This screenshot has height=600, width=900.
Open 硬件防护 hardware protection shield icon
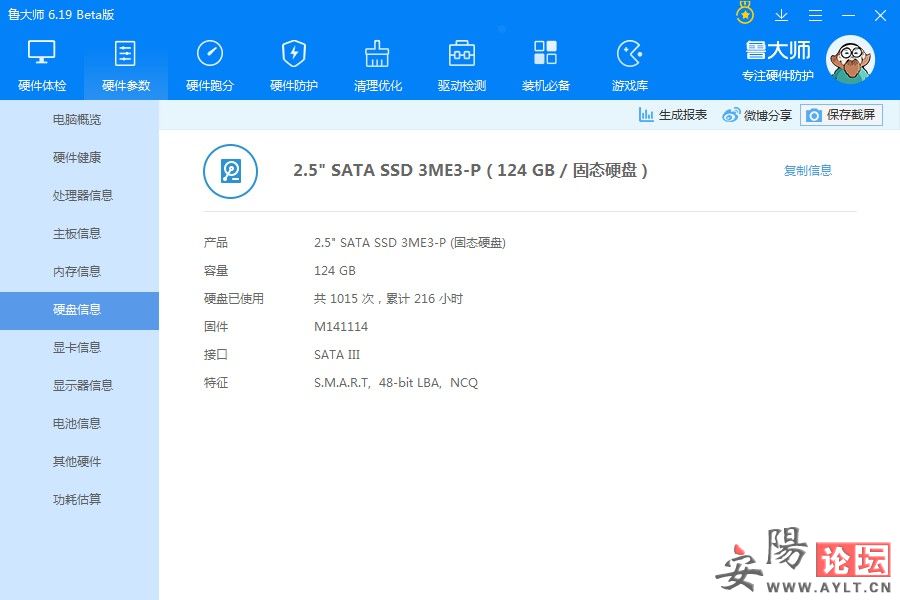pos(294,53)
